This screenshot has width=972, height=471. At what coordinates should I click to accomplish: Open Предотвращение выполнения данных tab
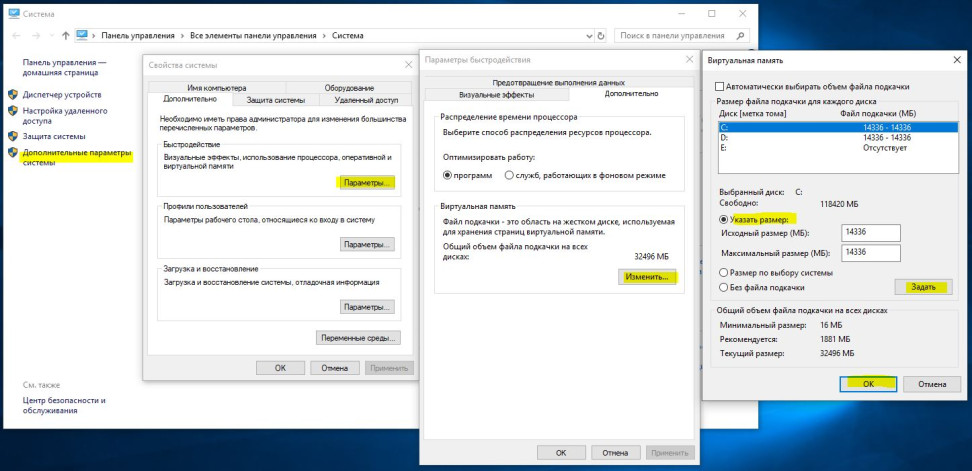pyautogui.click(x=559, y=82)
